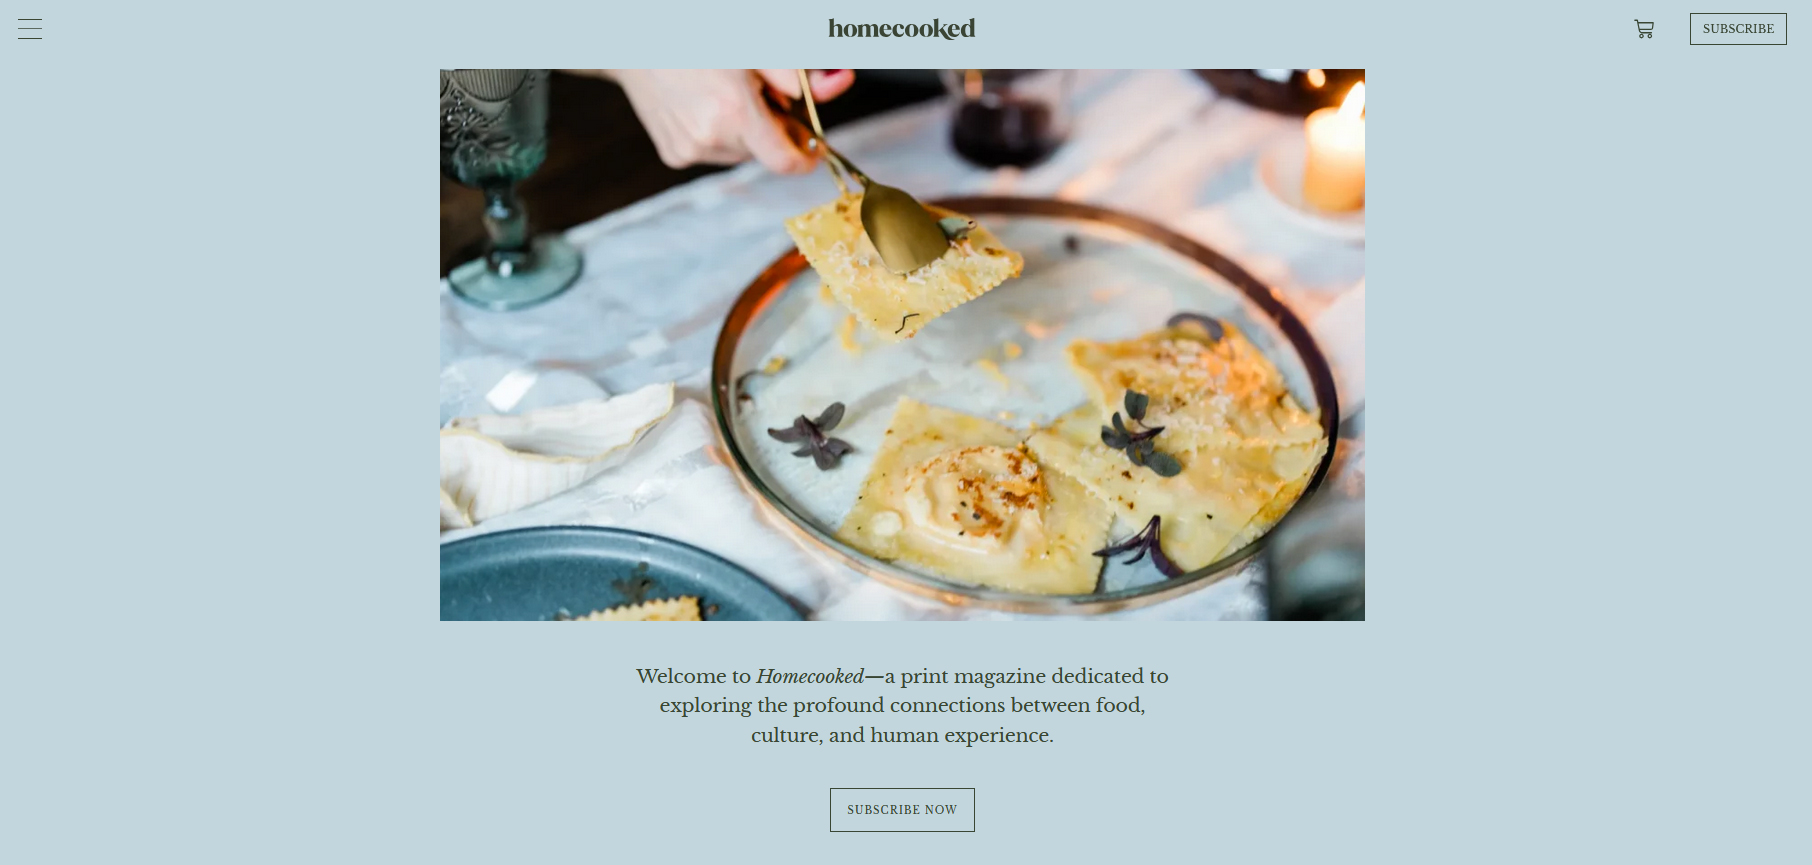The width and height of the screenshot is (1812, 865).
Task: Open the hamburger navigation menu
Action: pos(30,29)
